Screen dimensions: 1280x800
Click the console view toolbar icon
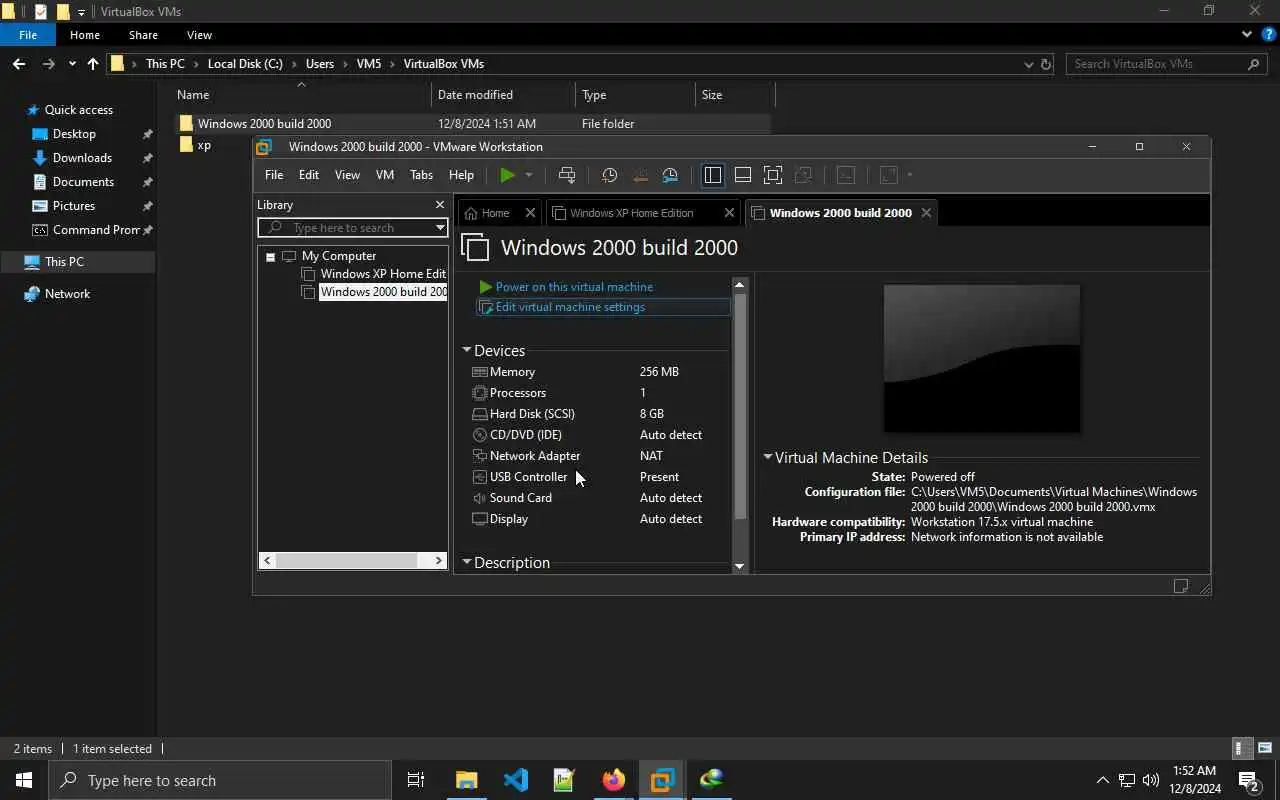click(x=846, y=175)
